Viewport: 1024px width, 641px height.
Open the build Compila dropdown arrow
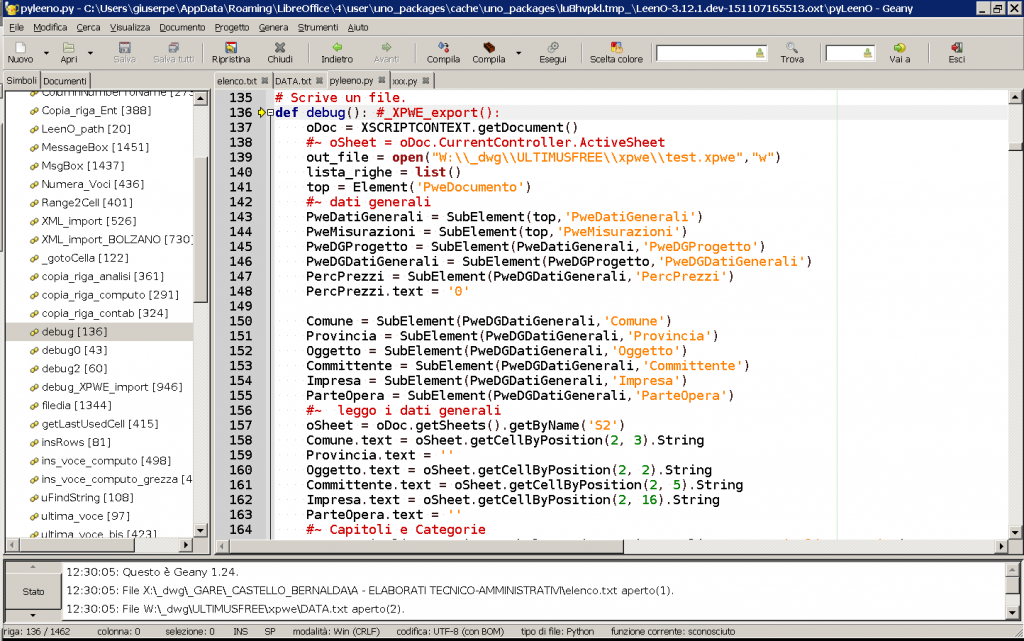click(519, 53)
